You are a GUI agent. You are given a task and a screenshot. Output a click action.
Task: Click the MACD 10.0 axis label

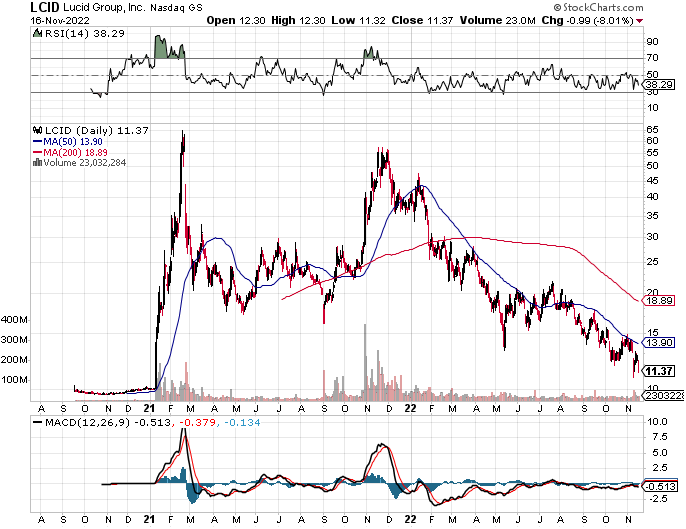click(657, 422)
